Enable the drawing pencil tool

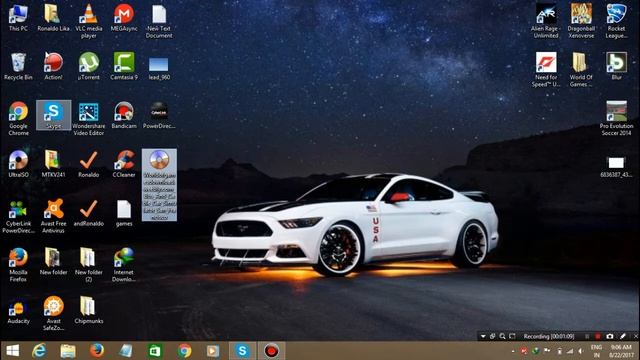click(623, 336)
